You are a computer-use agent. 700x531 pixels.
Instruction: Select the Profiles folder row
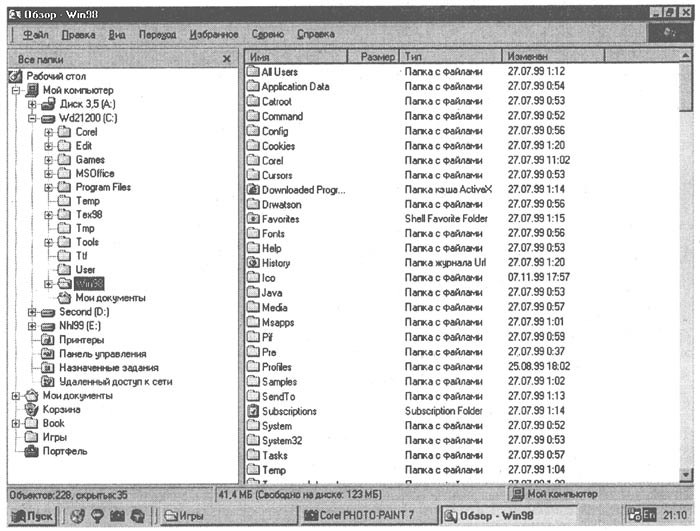(408, 367)
